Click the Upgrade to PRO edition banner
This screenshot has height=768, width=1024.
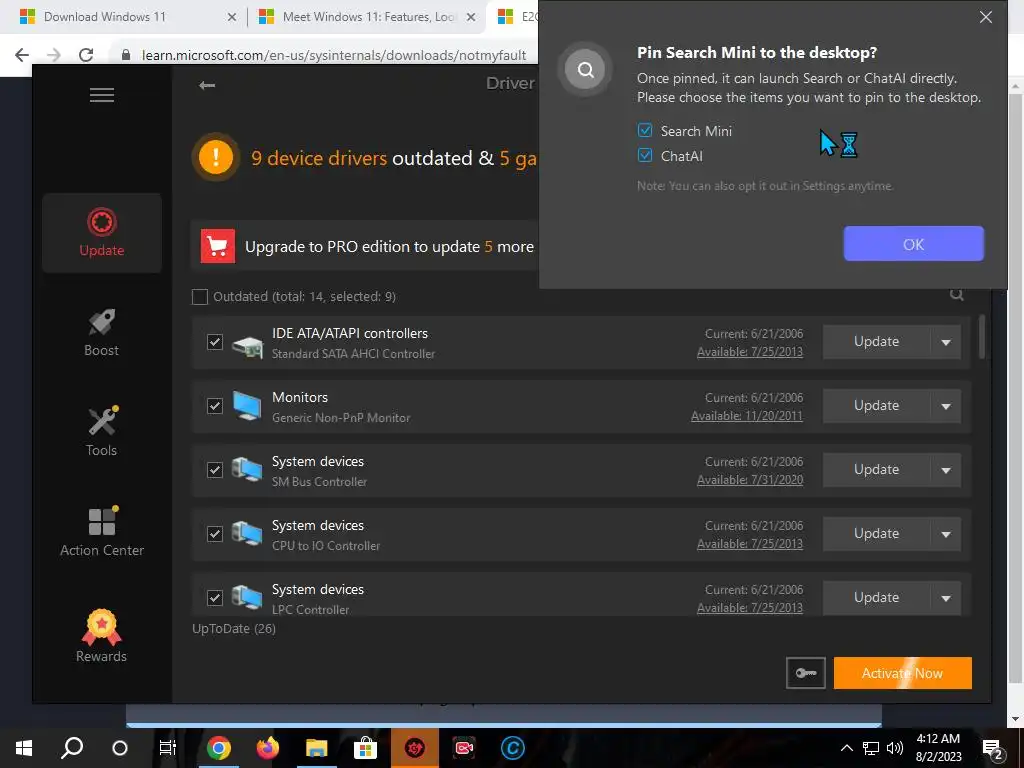point(364,246)
